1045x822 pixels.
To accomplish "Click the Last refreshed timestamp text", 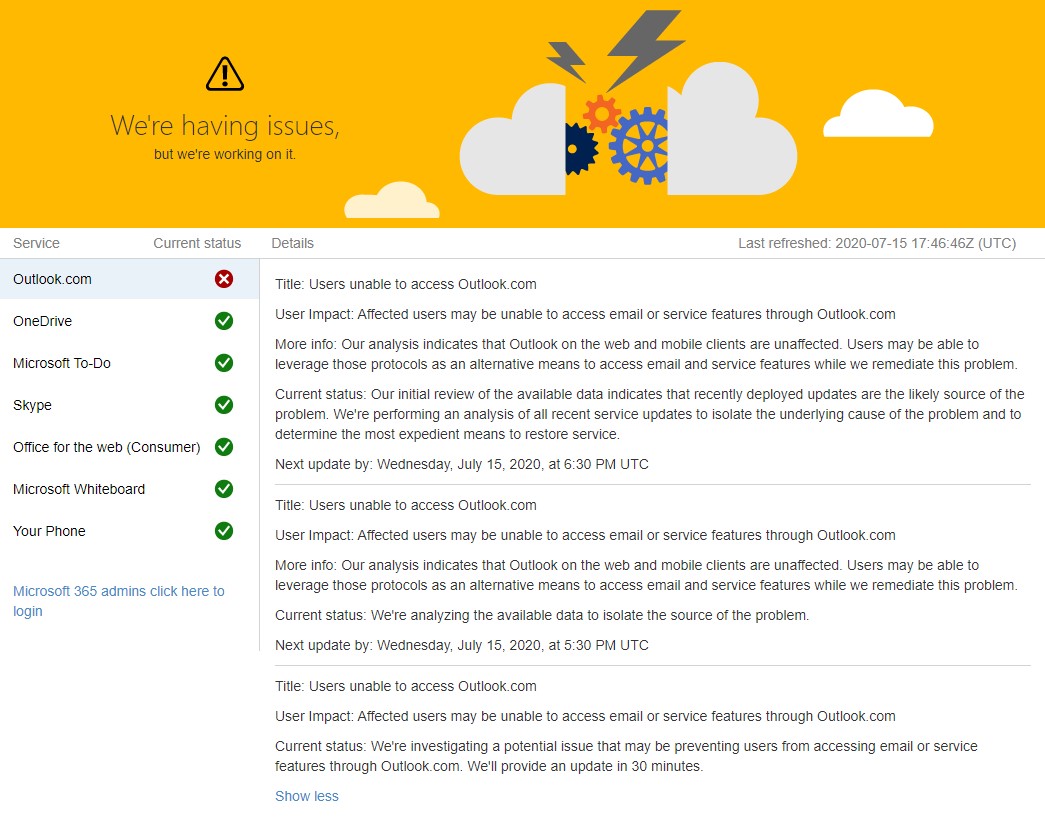I will click(877, 243).
